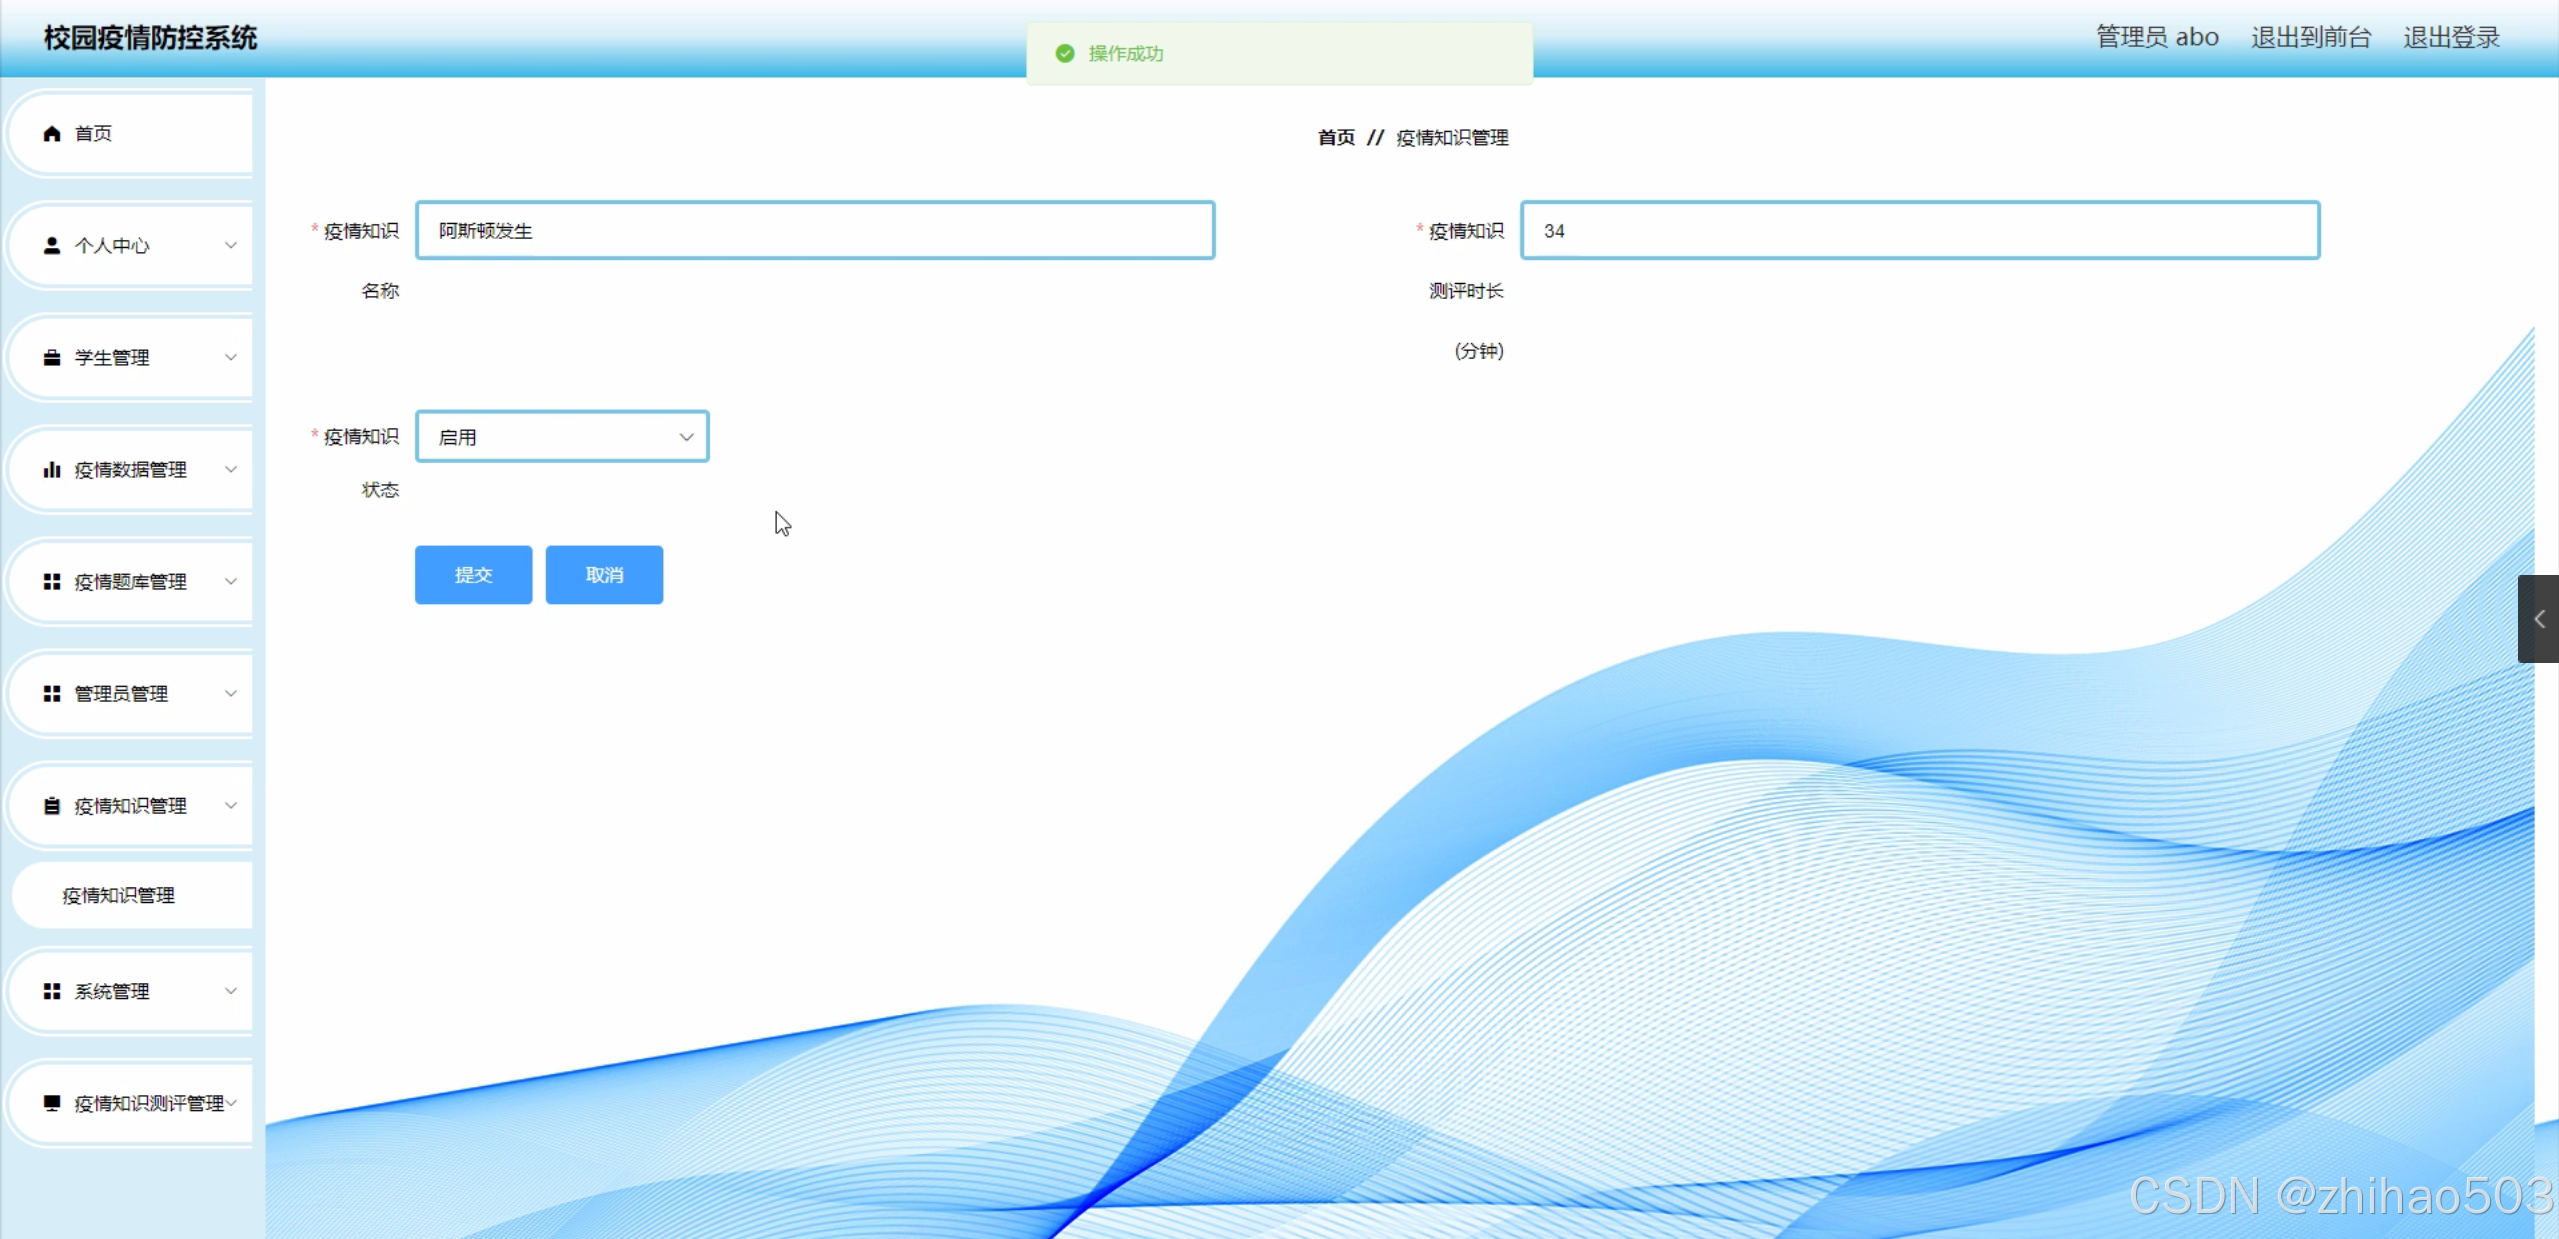Image resolution: width=2559 pixels, height=1239 pixels.
Task: Open the 疫情知识测评管理 menu
Action: pyautogui.click(x=148, y=1103)
